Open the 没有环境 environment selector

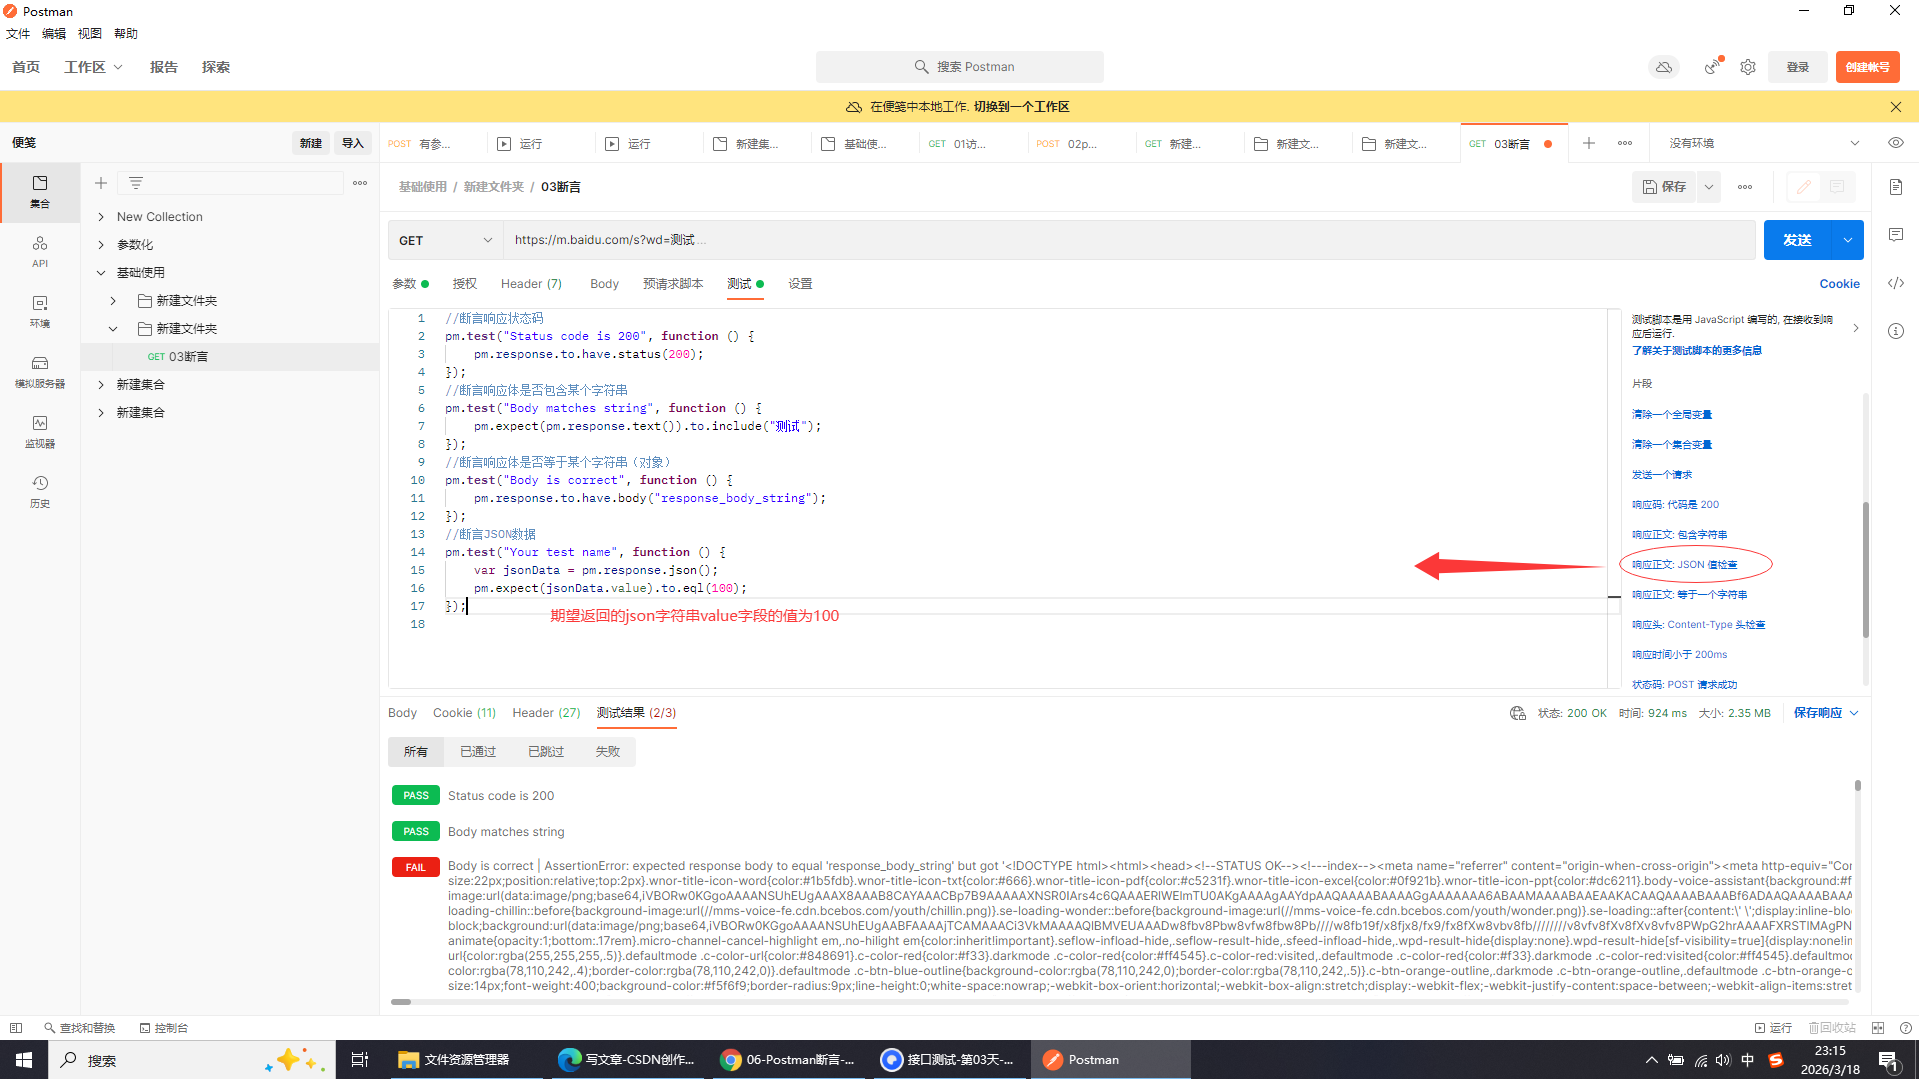(x=1764, y=143)
